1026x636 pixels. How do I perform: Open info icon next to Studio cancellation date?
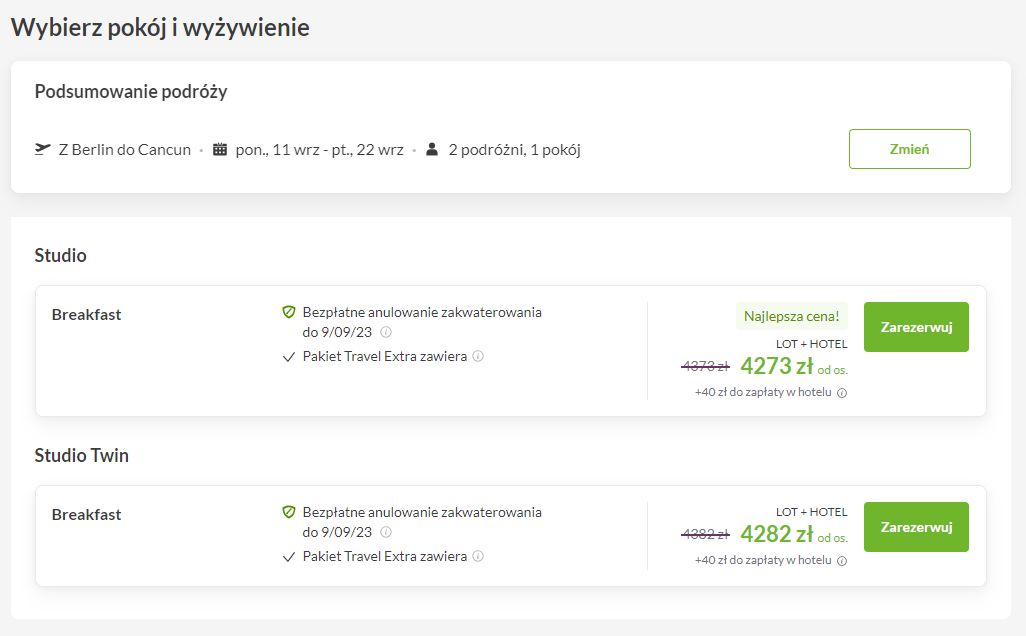pyautogui.click(x=386, y=332)
